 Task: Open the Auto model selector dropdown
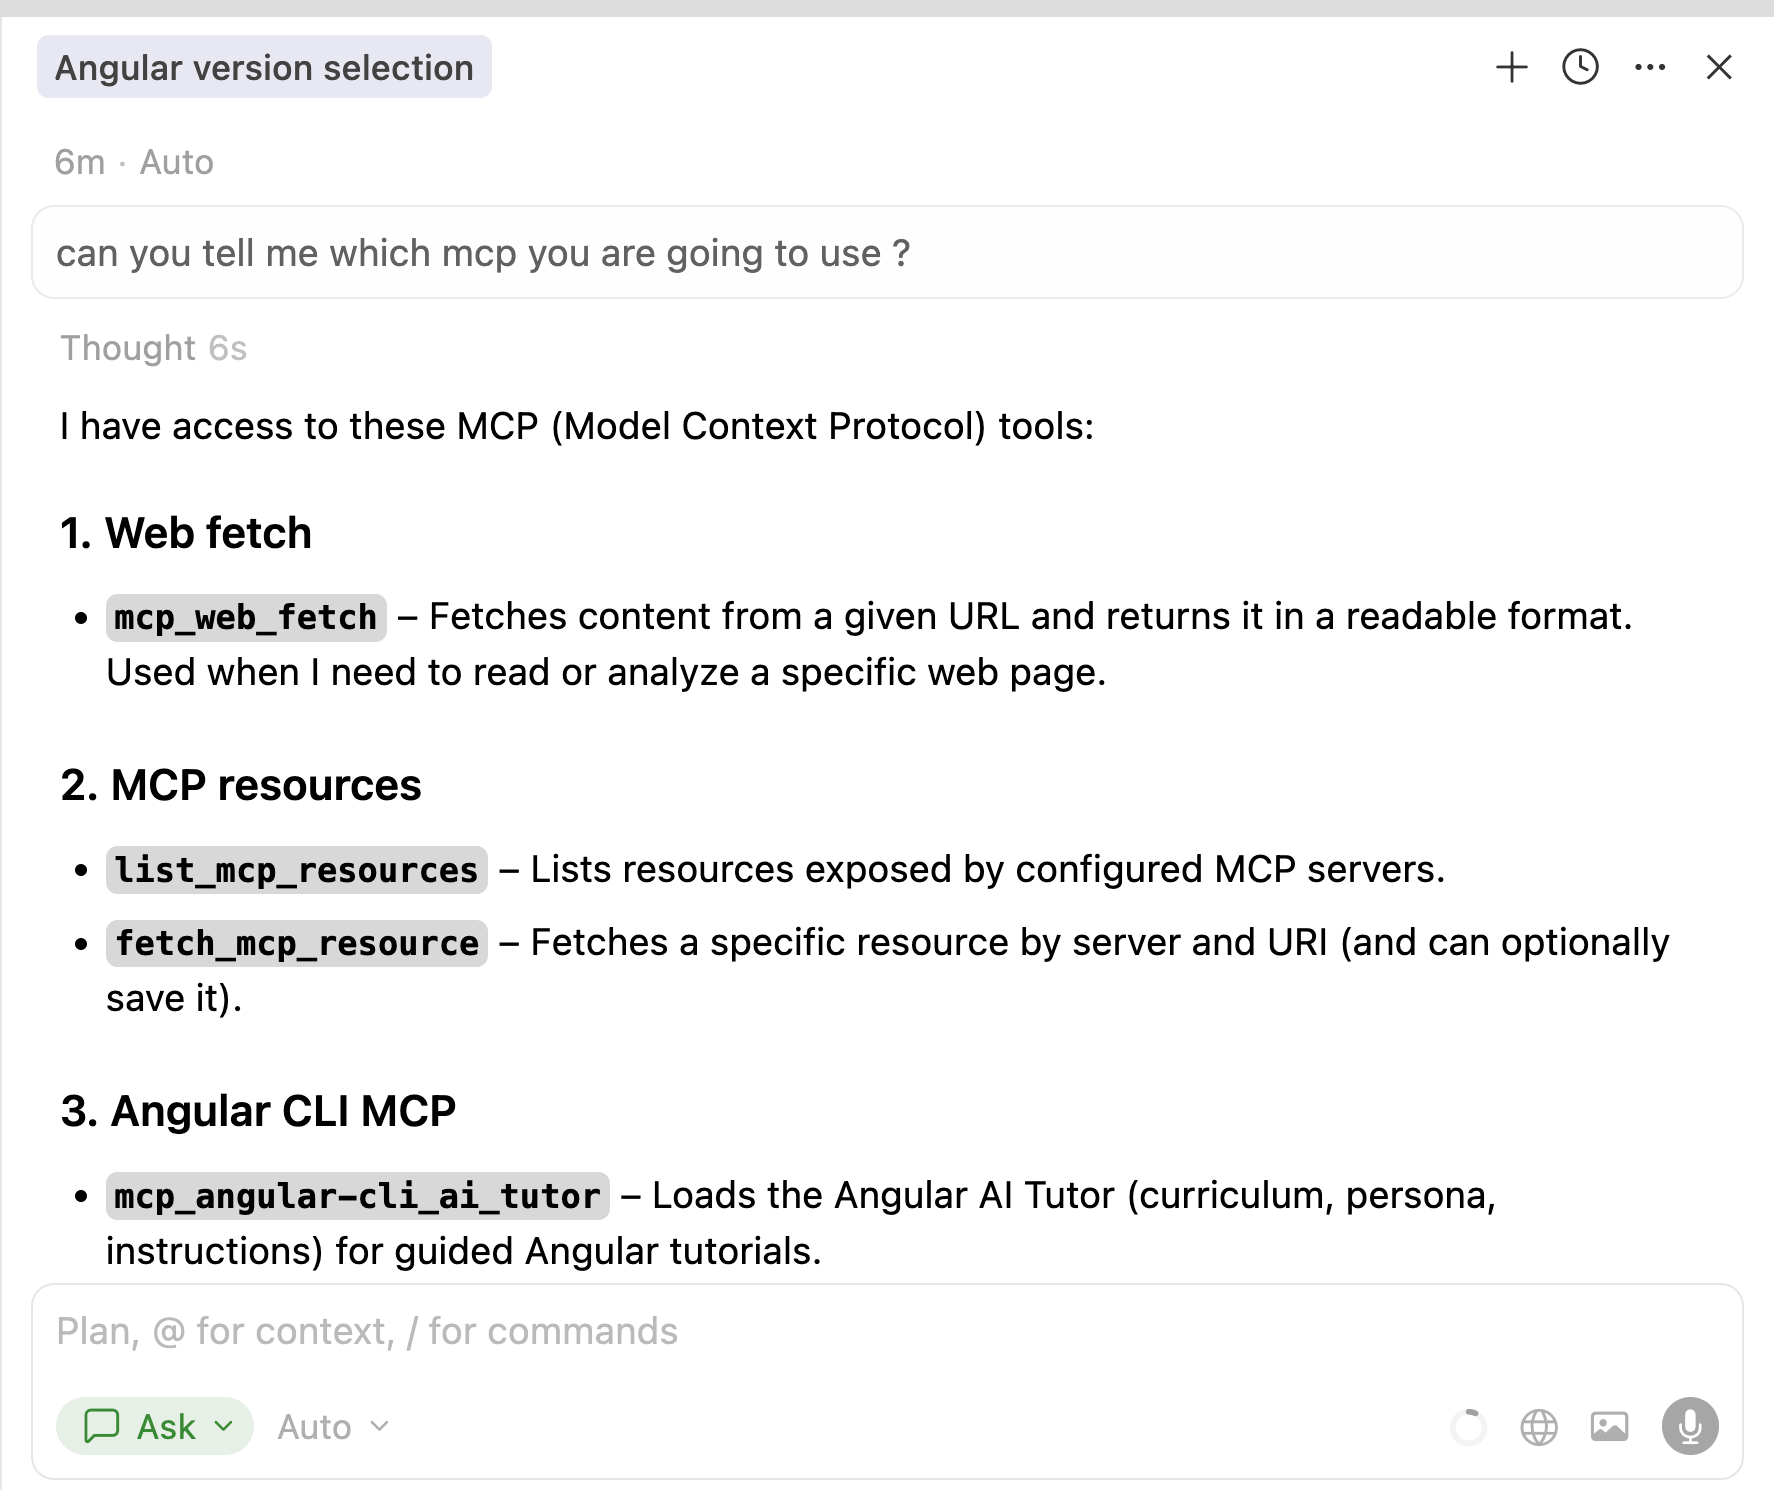[x=332, y=1426]
